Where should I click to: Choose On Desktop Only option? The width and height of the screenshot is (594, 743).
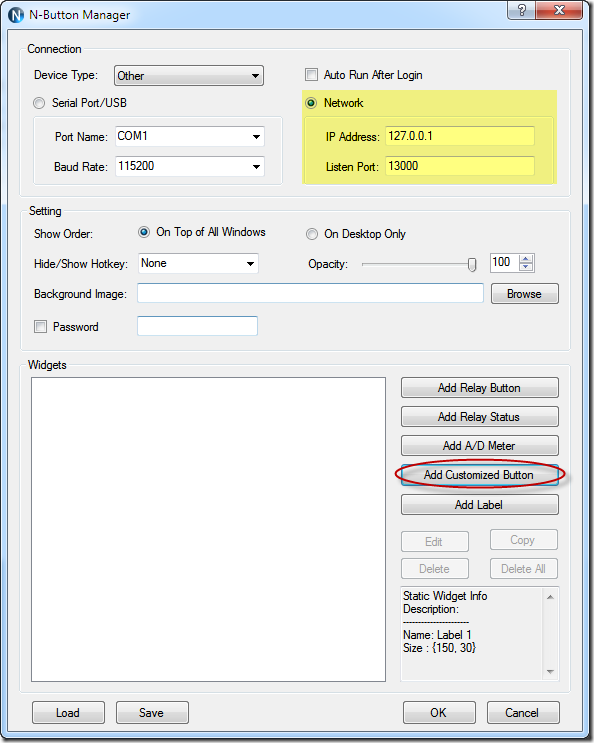click(312, 234)
